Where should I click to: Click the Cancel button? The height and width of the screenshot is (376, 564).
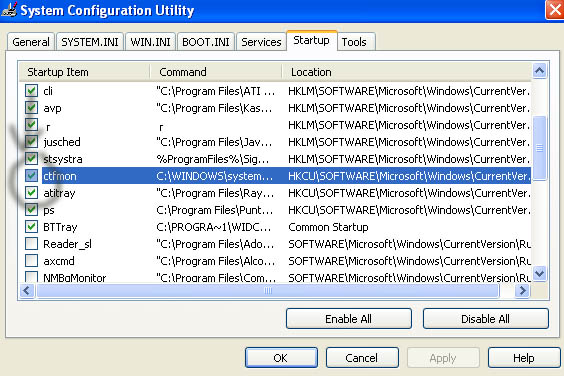pyautogui.click(x=362, y=358)
